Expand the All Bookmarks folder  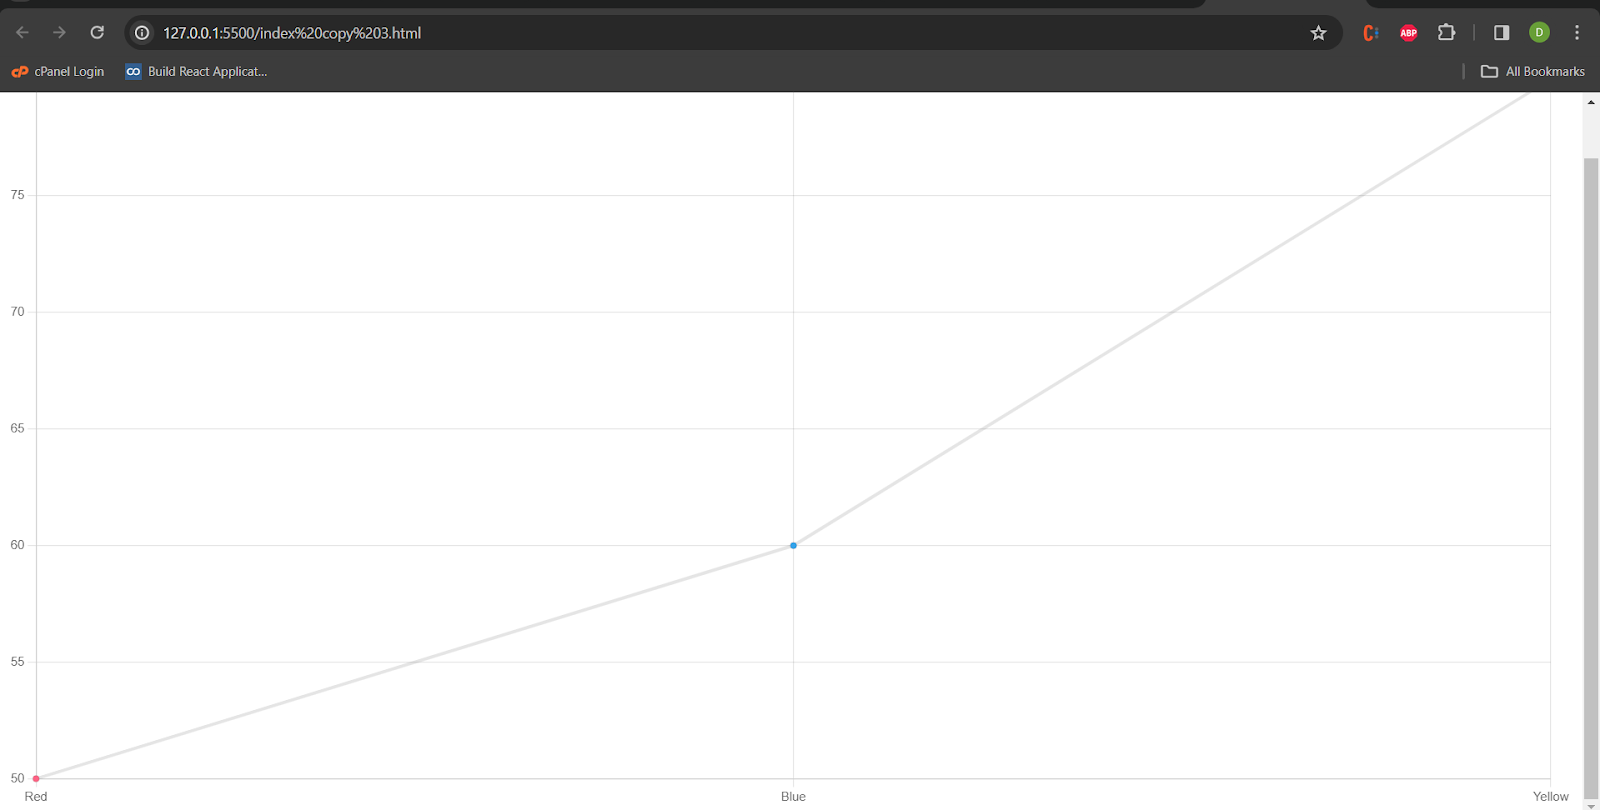(x=1533, y=72)
